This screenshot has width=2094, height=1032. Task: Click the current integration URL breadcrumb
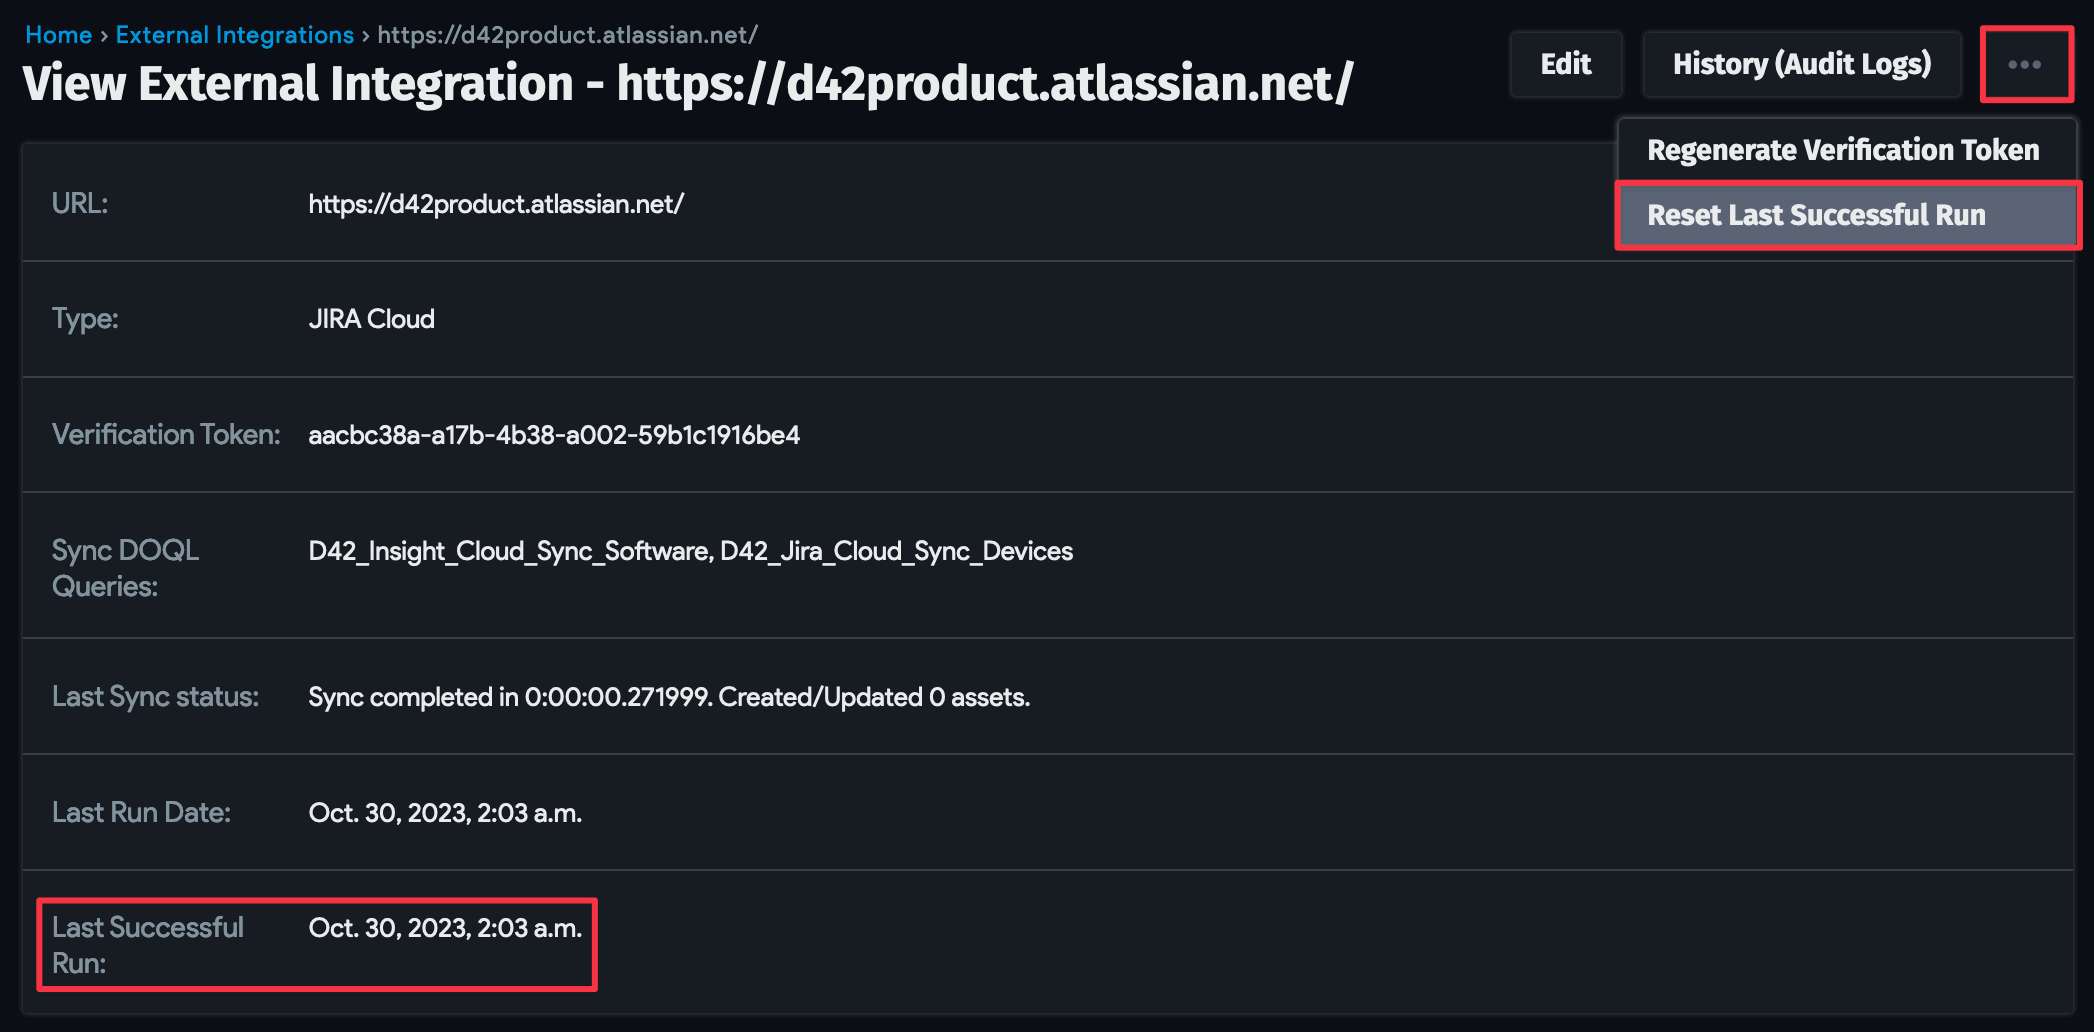pos(567,35)
